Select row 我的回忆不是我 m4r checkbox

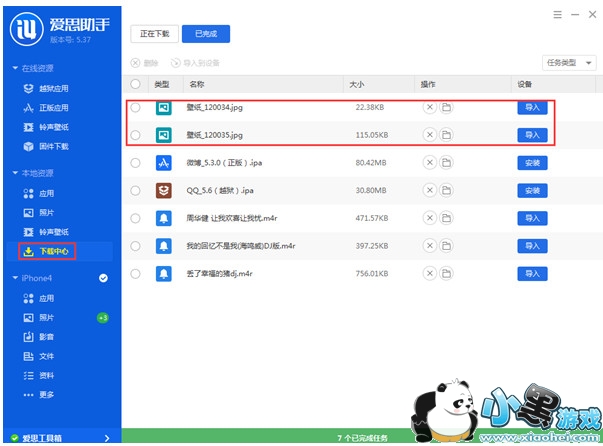coord(135,246)
